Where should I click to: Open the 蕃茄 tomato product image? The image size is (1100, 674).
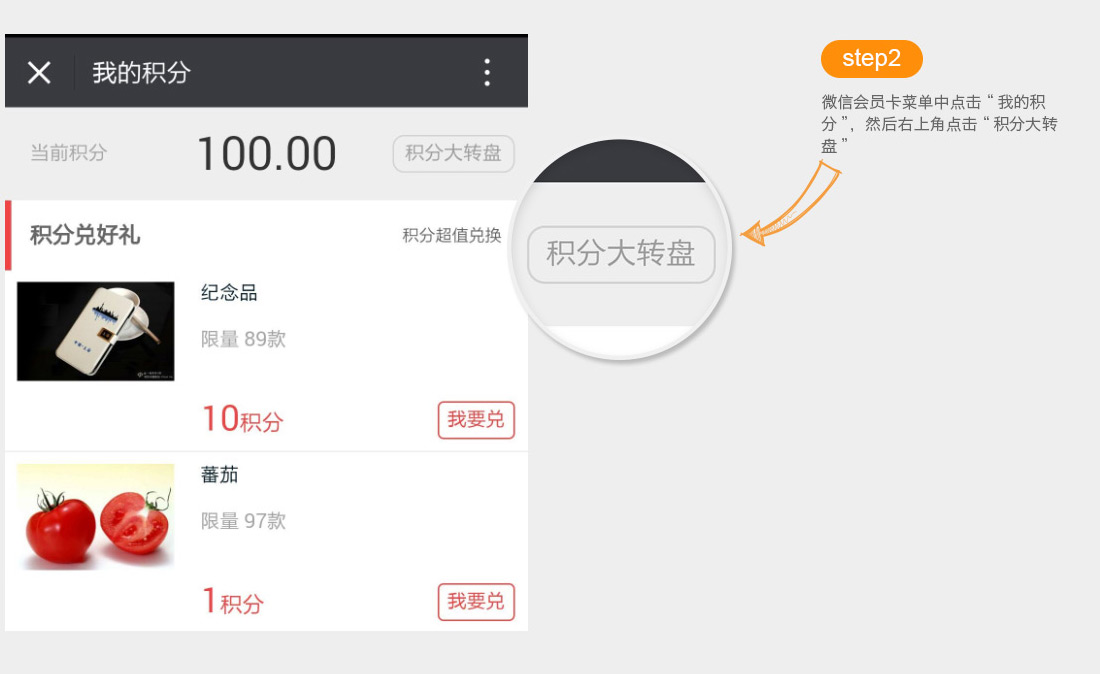coord(96,516)
